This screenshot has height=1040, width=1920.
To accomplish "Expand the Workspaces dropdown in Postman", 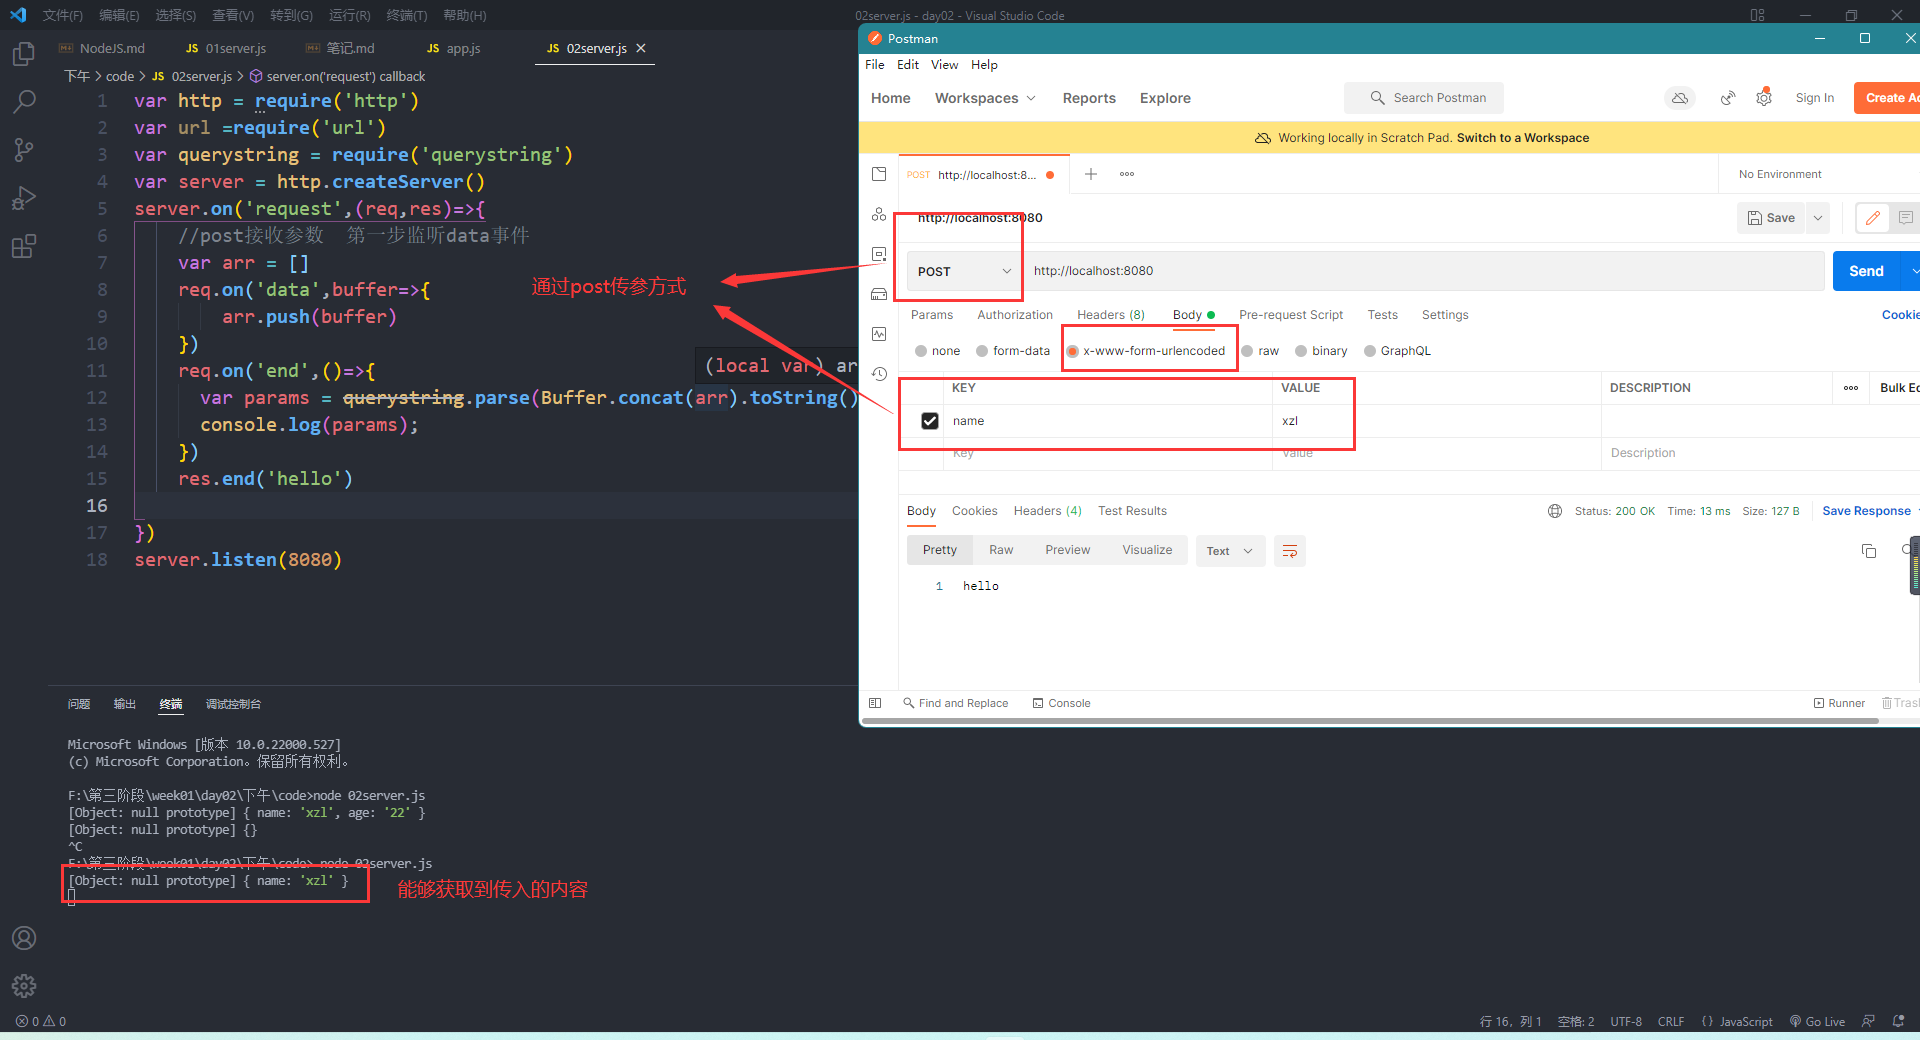I will pos(985,98).
